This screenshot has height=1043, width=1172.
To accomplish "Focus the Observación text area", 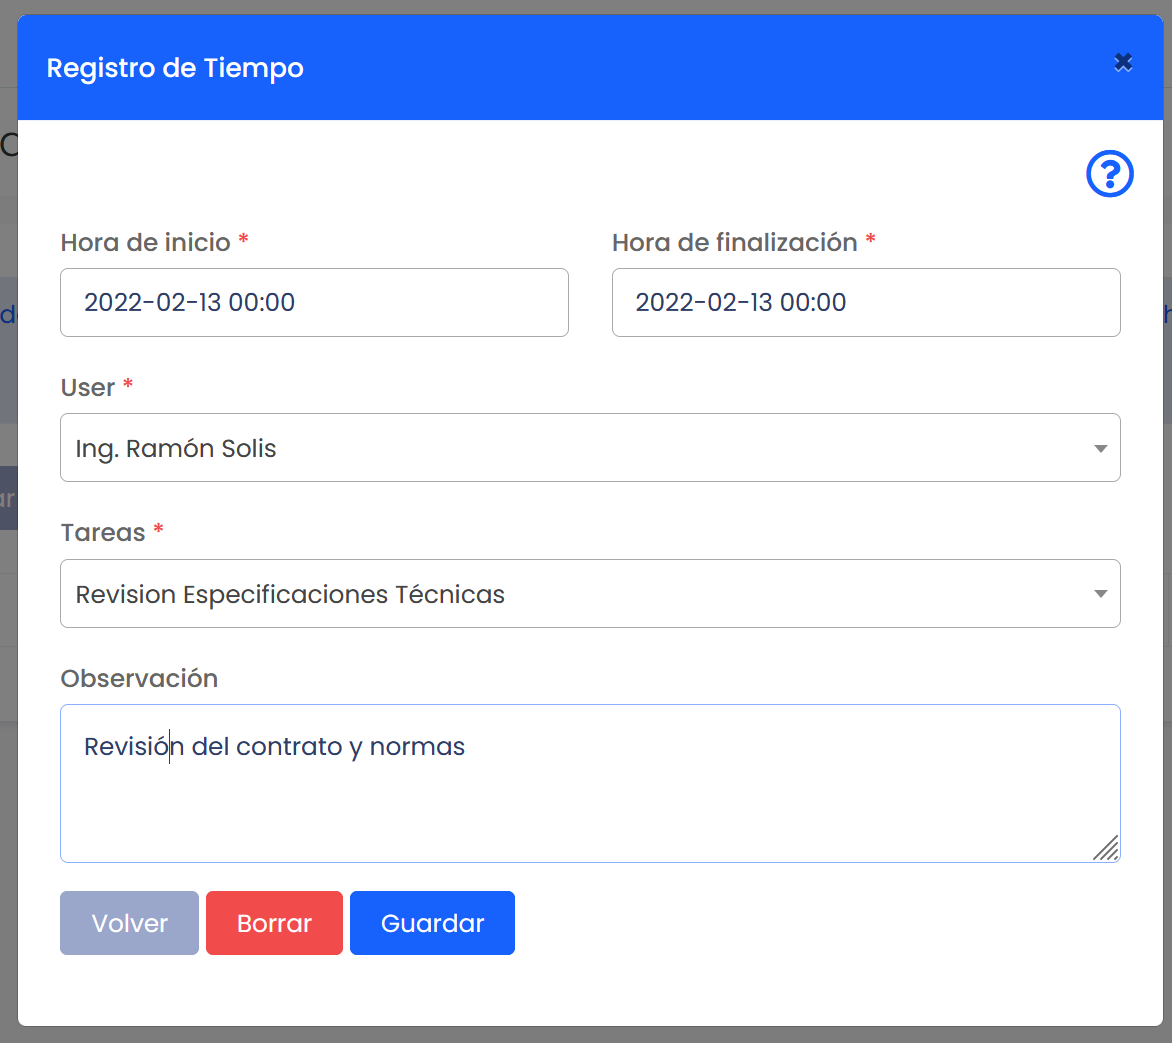I will (x=590, y=800).
